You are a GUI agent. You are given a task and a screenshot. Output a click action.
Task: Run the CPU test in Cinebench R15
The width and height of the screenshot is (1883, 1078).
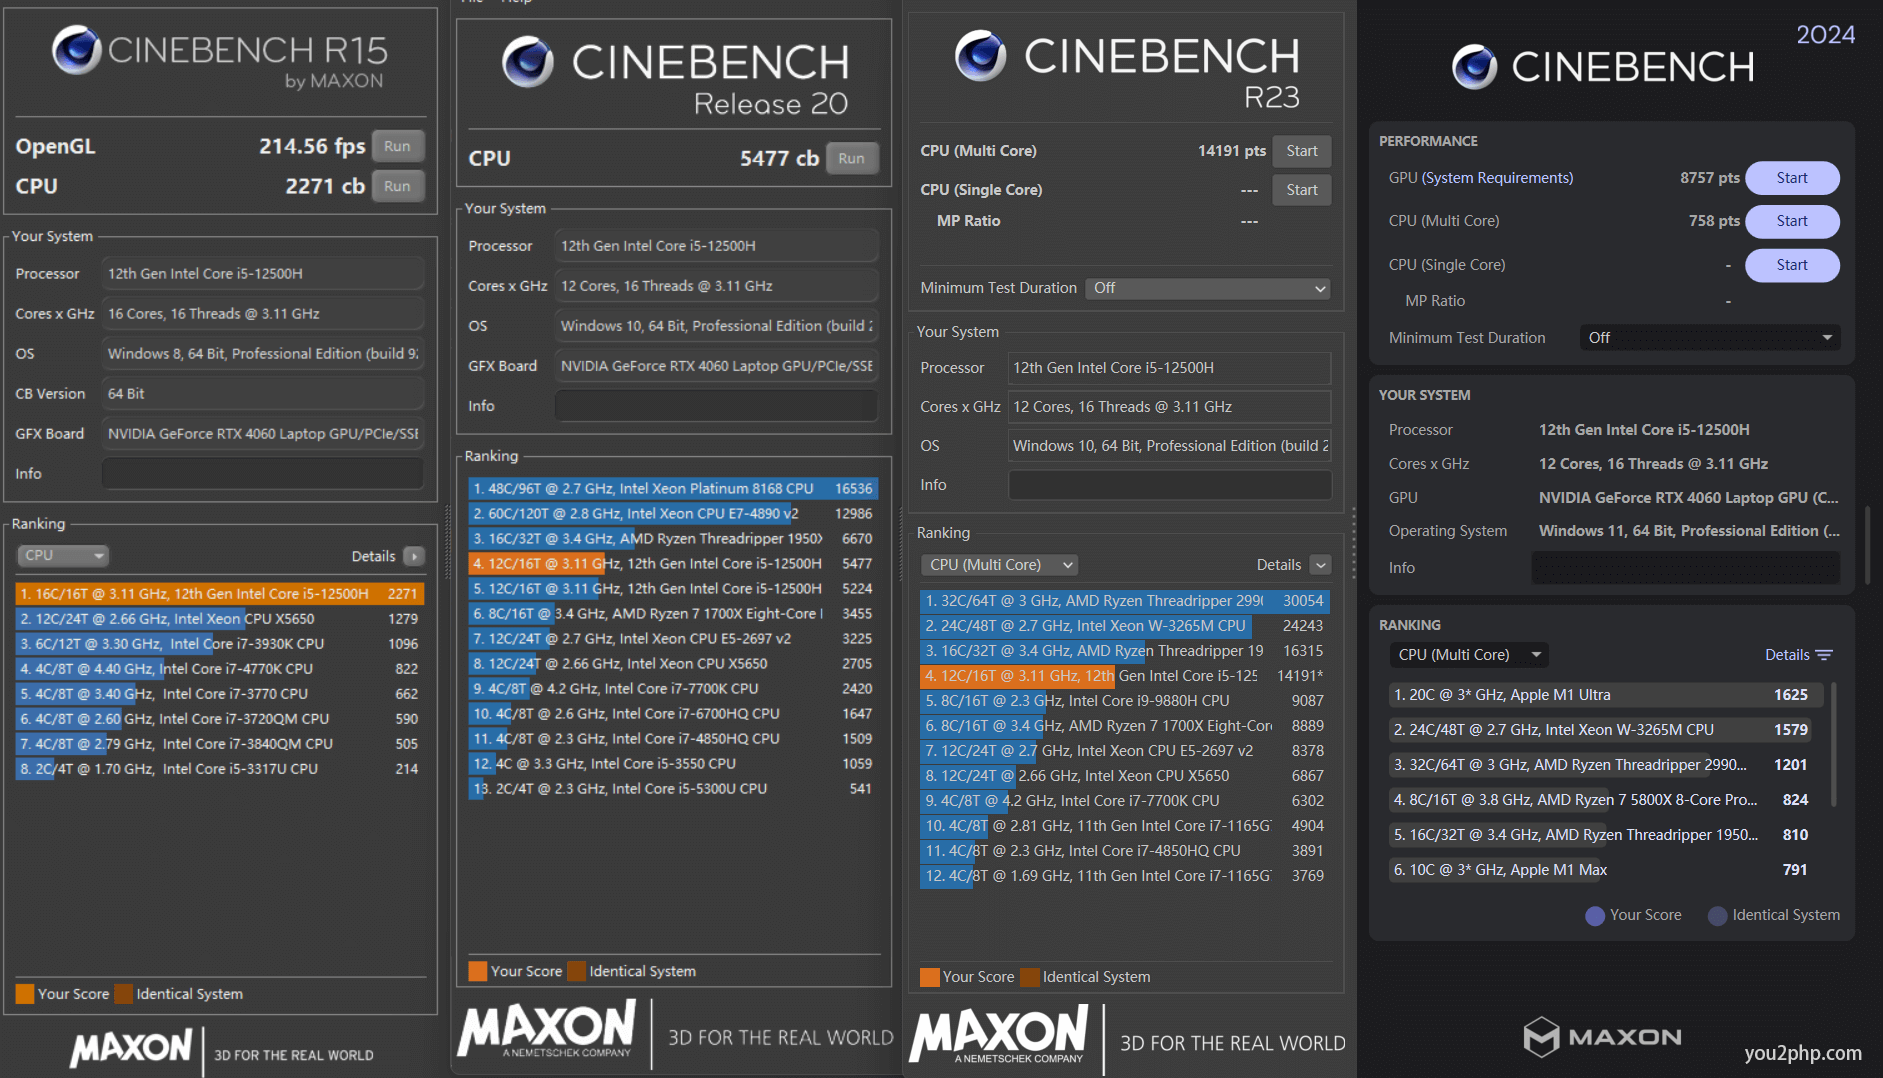[x=397, y=186]
